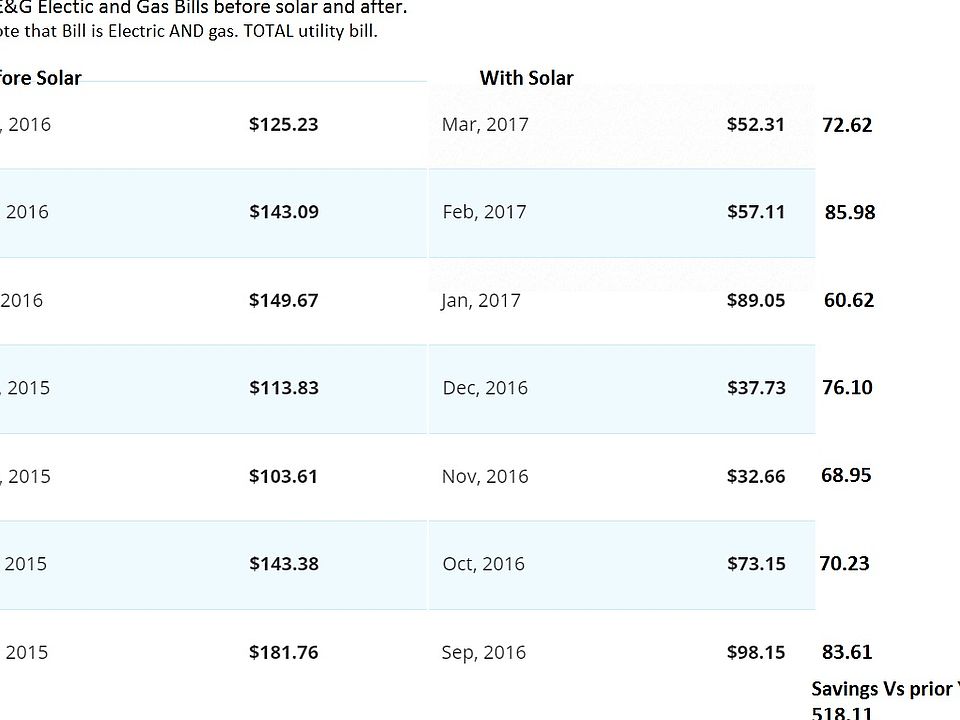Select the $73.15 October solar bill
The height and width of the screenshot is (720, 960).
click(756, 563)
